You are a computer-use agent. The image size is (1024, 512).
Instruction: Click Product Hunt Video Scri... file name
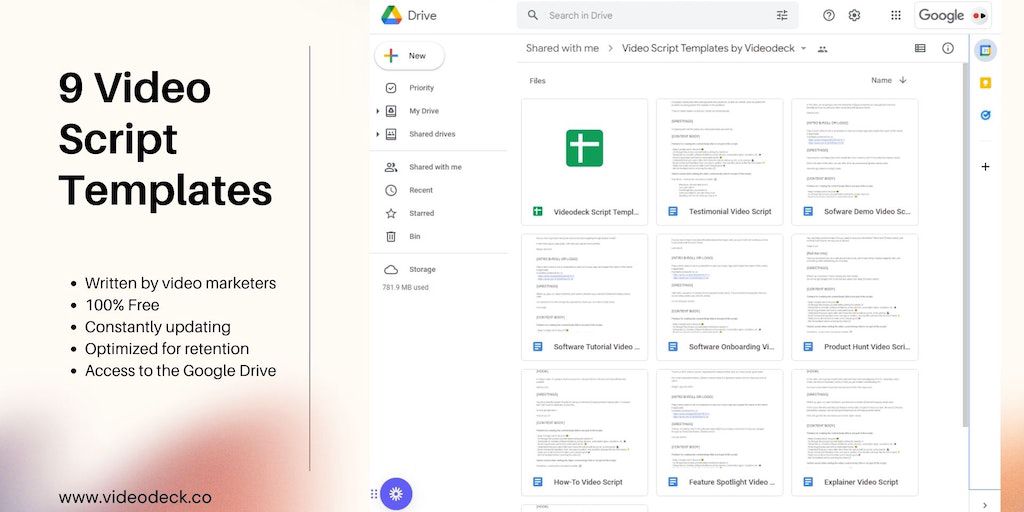click(x=867, y=347)
